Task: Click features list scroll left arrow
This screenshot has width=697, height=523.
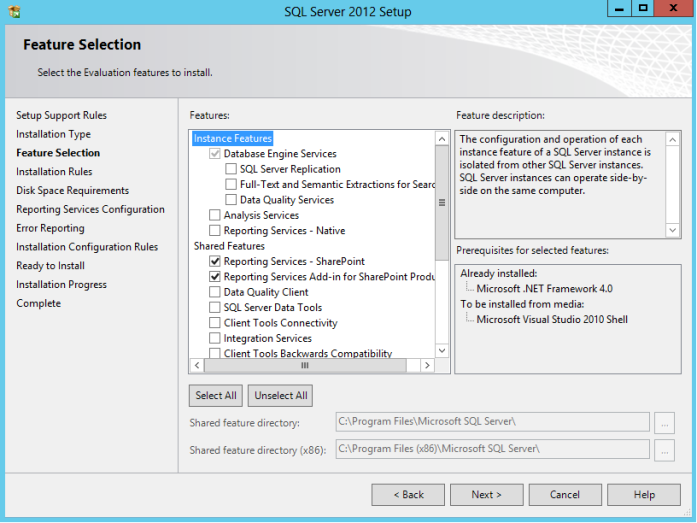Action: click(x=197, y=365)
